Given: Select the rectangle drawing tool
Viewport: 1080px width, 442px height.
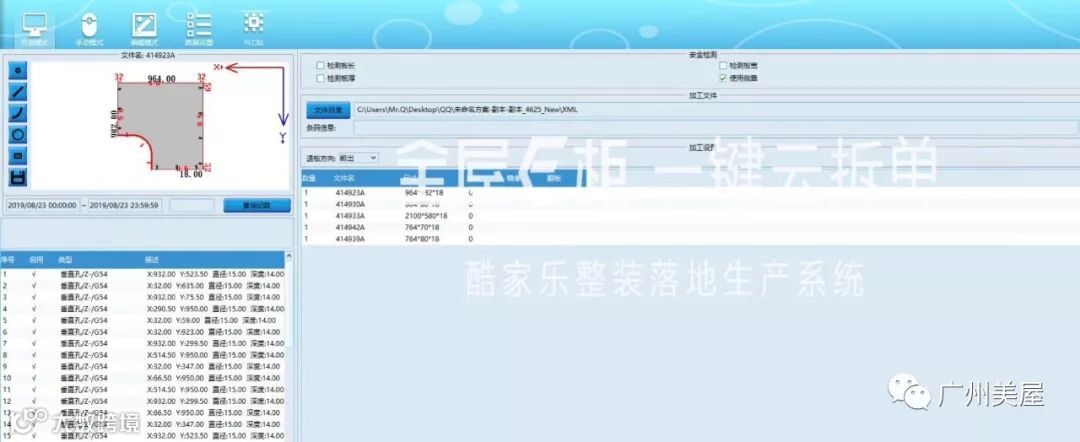Looking at the screenshot, I should point(18,156).
